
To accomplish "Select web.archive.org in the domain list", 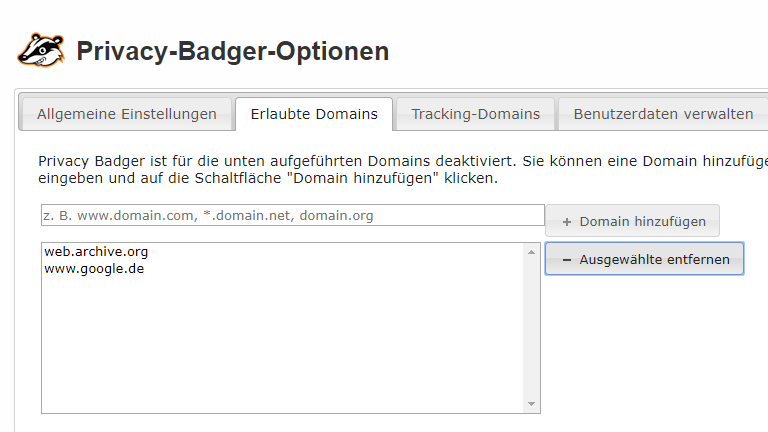I will pos(96,252).
